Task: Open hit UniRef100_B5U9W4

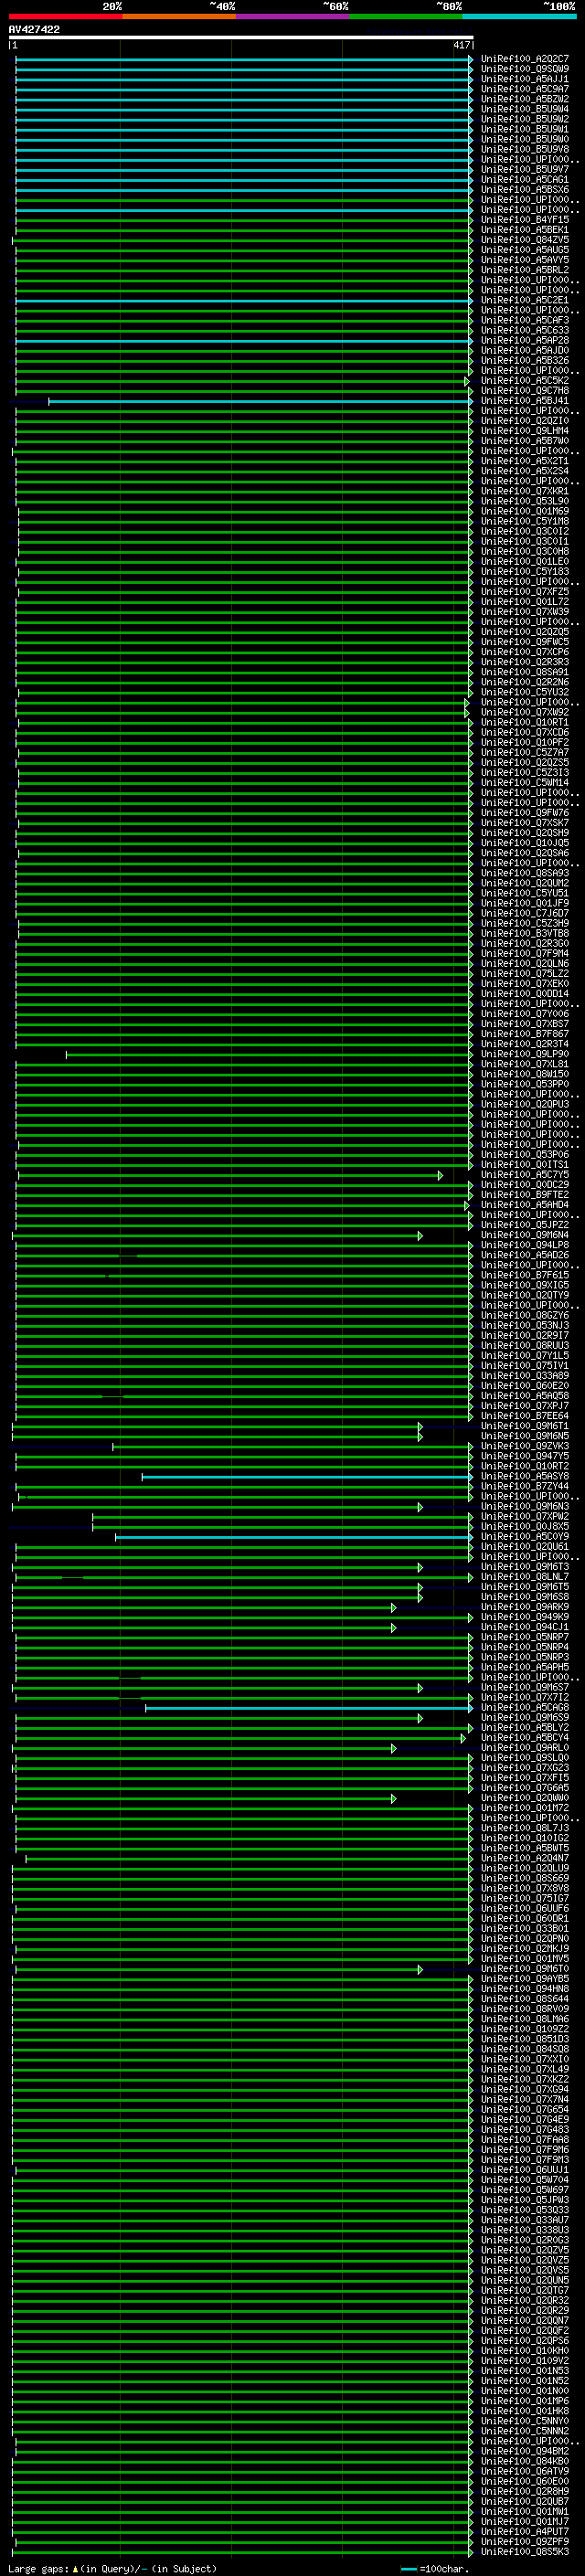Action: (x=525, y=109)
